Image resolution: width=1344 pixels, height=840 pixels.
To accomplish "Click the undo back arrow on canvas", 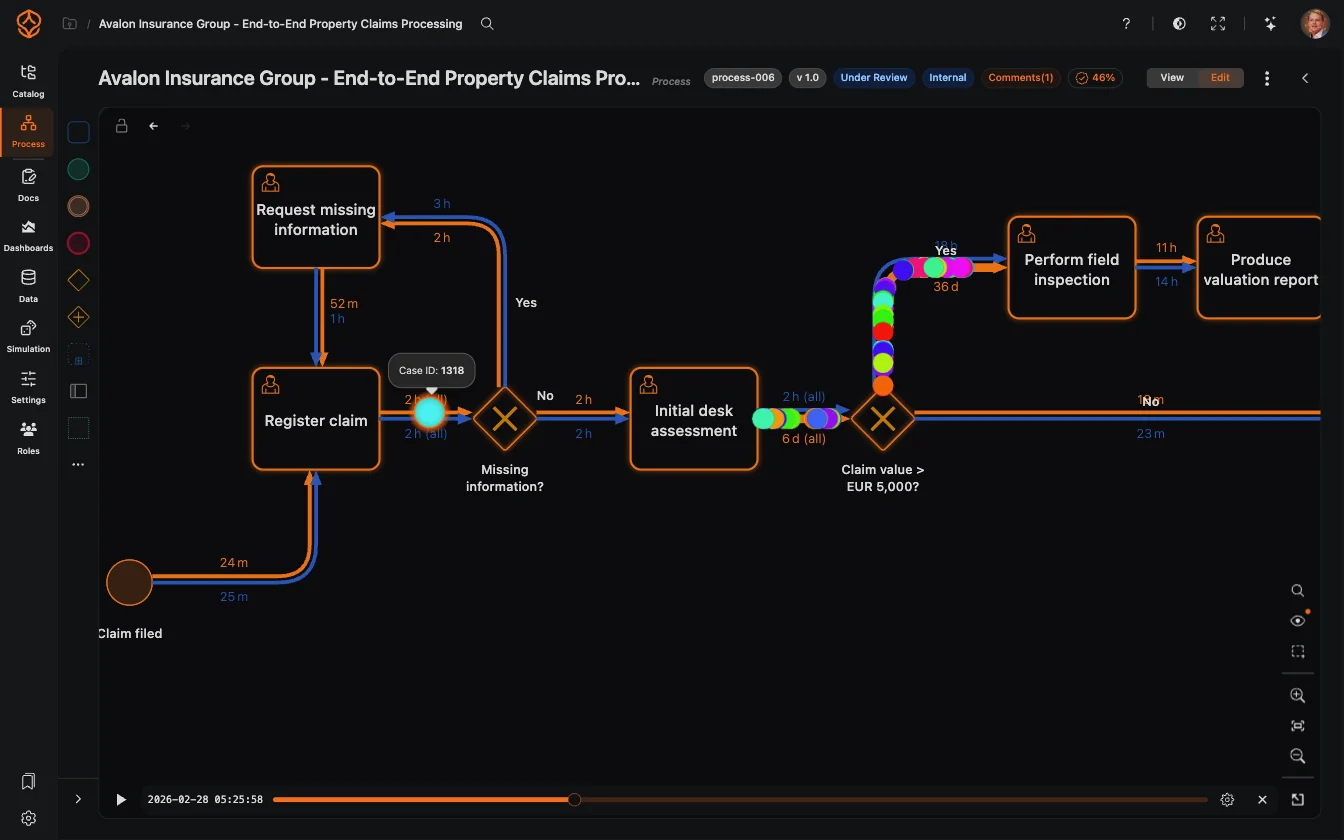I will (153, 126).
